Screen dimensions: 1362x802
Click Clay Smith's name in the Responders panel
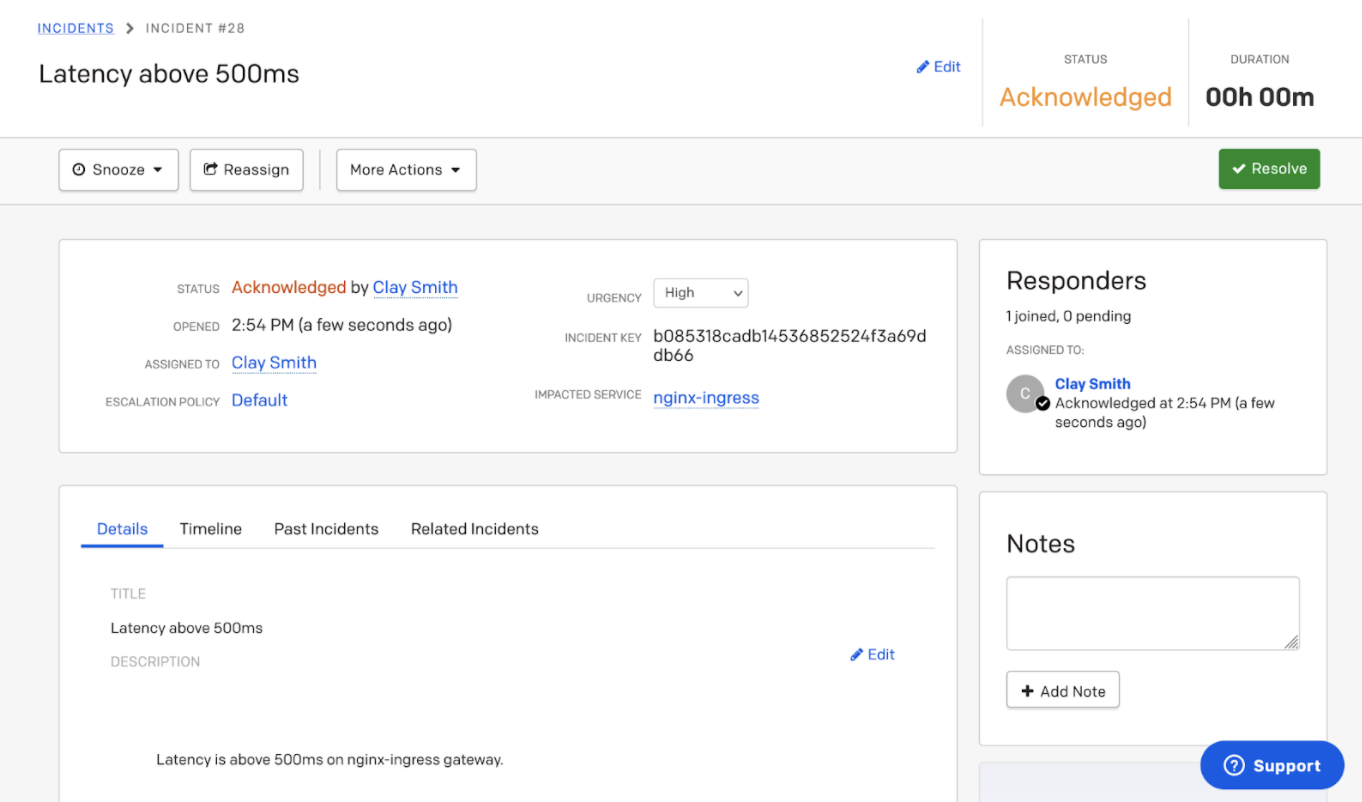[x=1092, y=384]
